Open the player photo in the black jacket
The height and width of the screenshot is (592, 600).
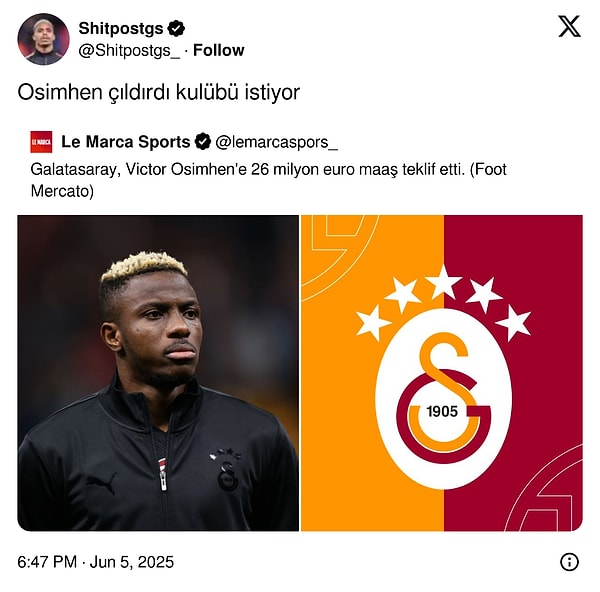[158, 373]
